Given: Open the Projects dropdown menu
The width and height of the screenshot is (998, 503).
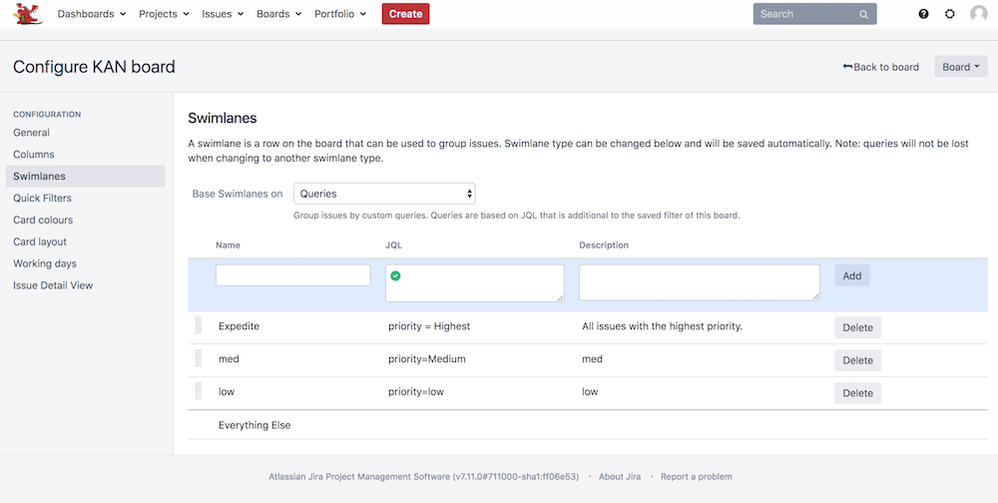Looking at the screenshot, I should [x=164, y=14].
